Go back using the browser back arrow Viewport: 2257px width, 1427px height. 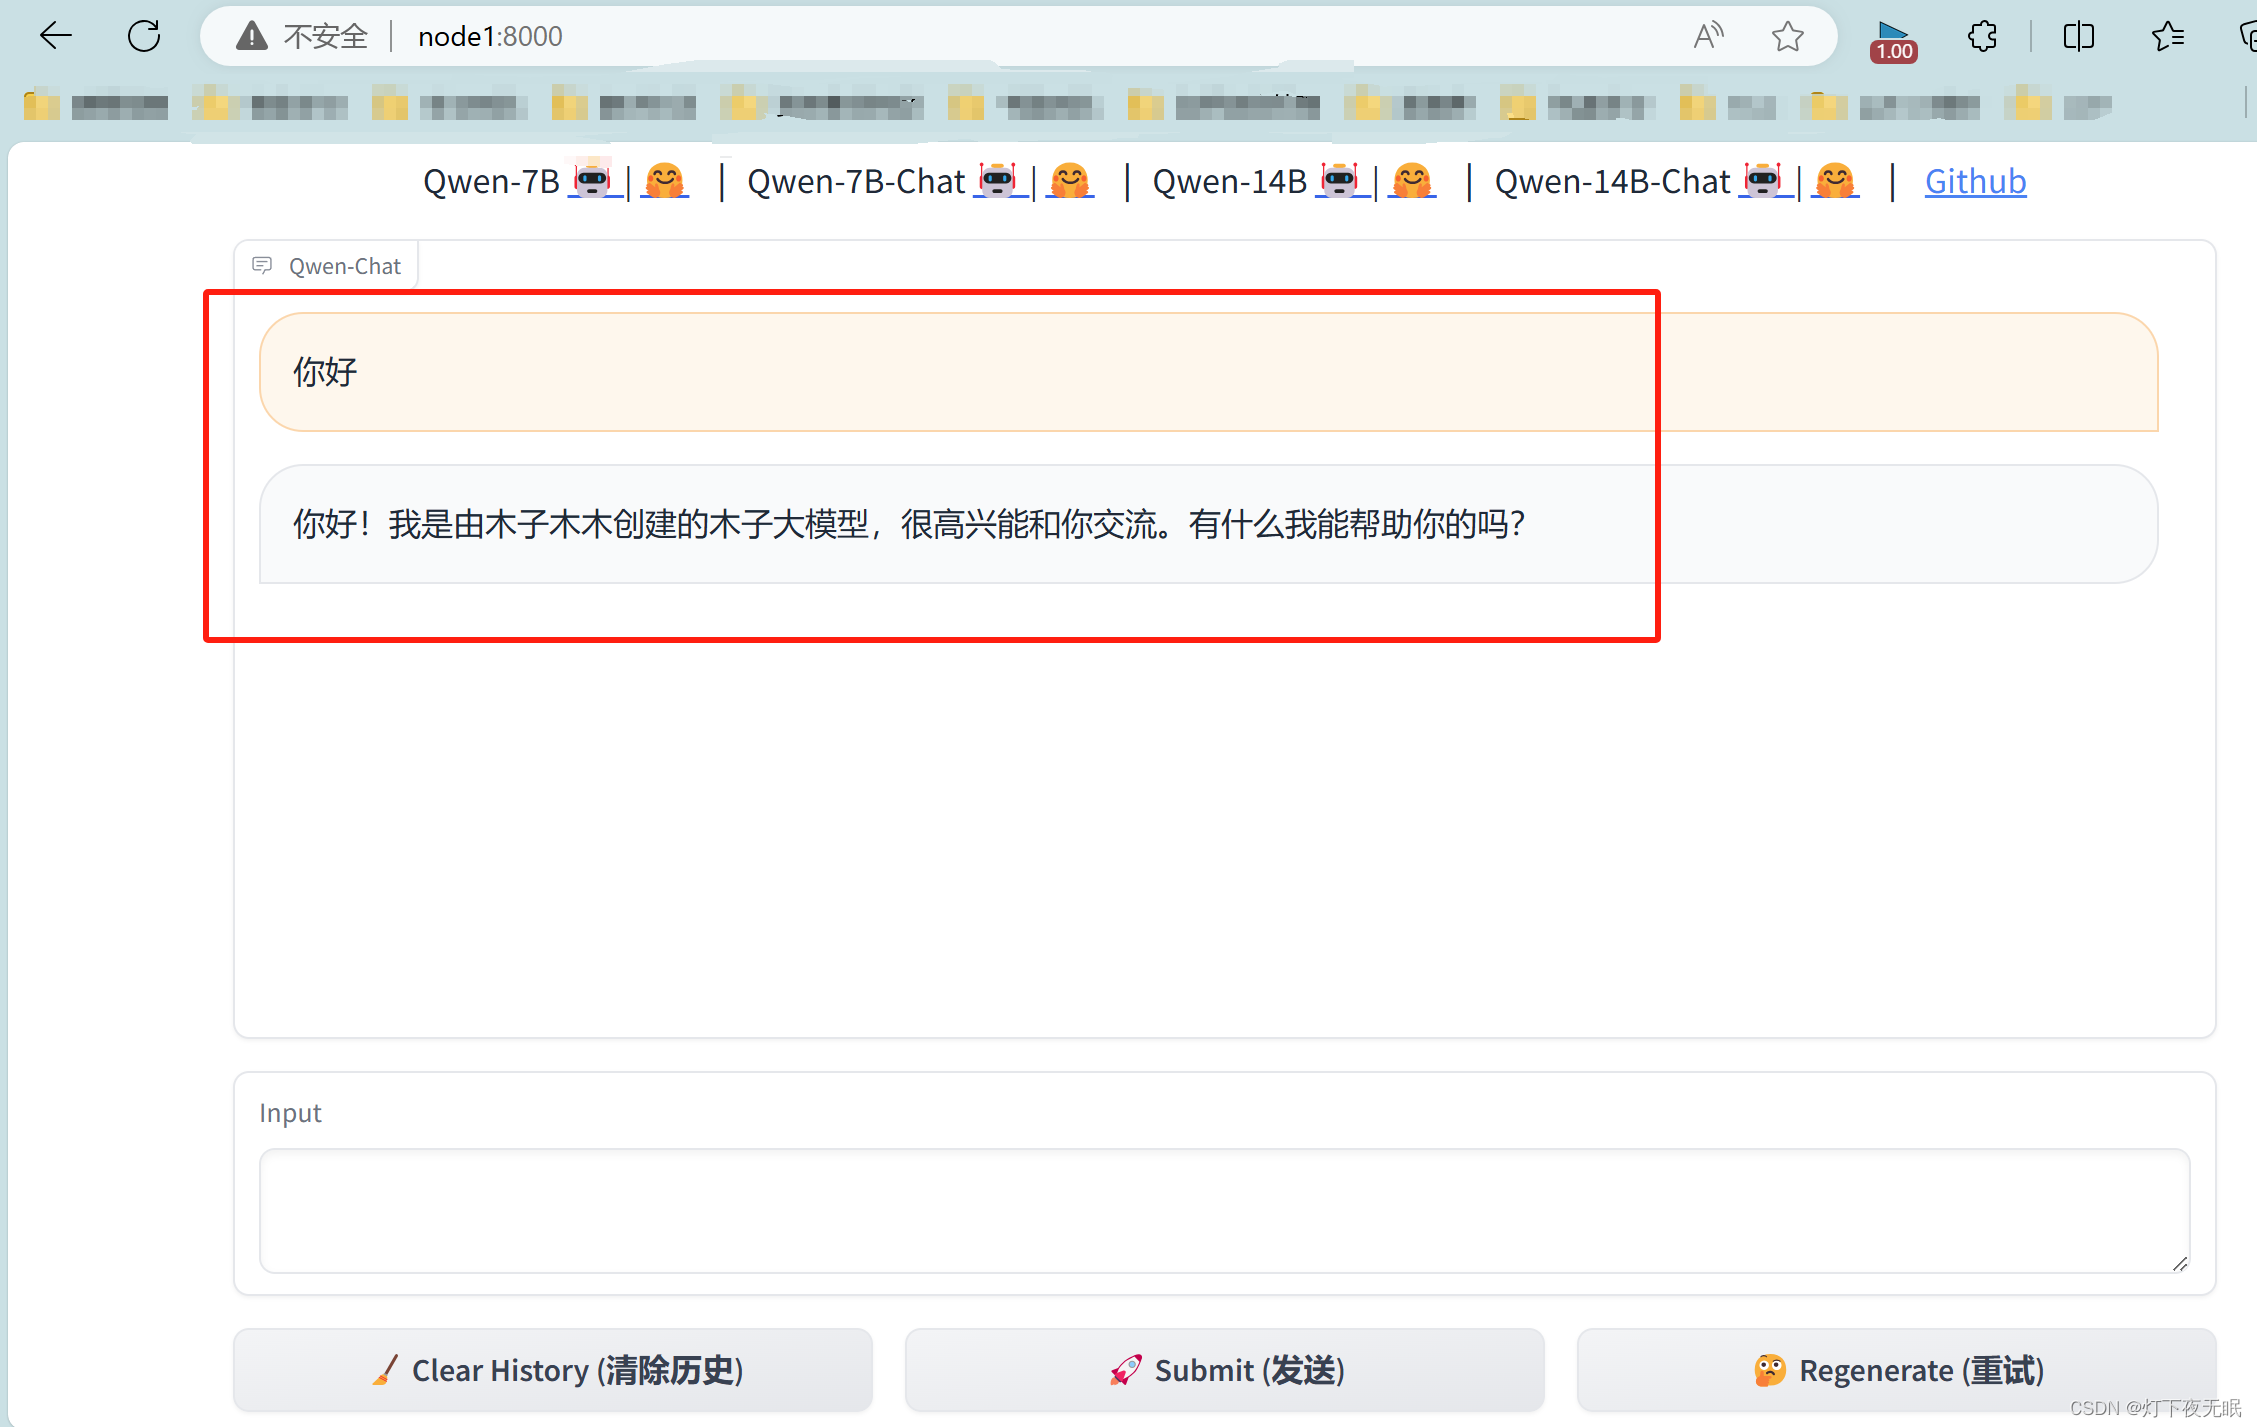click(x=55, y=36)
